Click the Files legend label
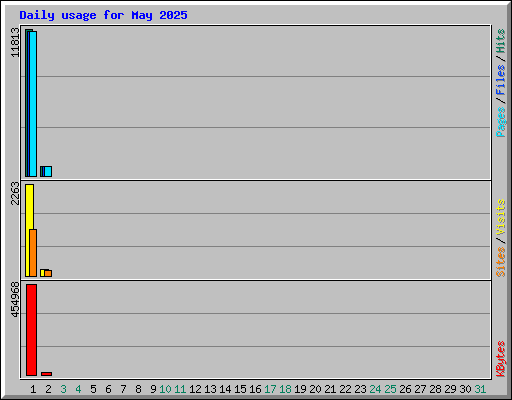The image size is (512, 400). [x=500, y=80]
